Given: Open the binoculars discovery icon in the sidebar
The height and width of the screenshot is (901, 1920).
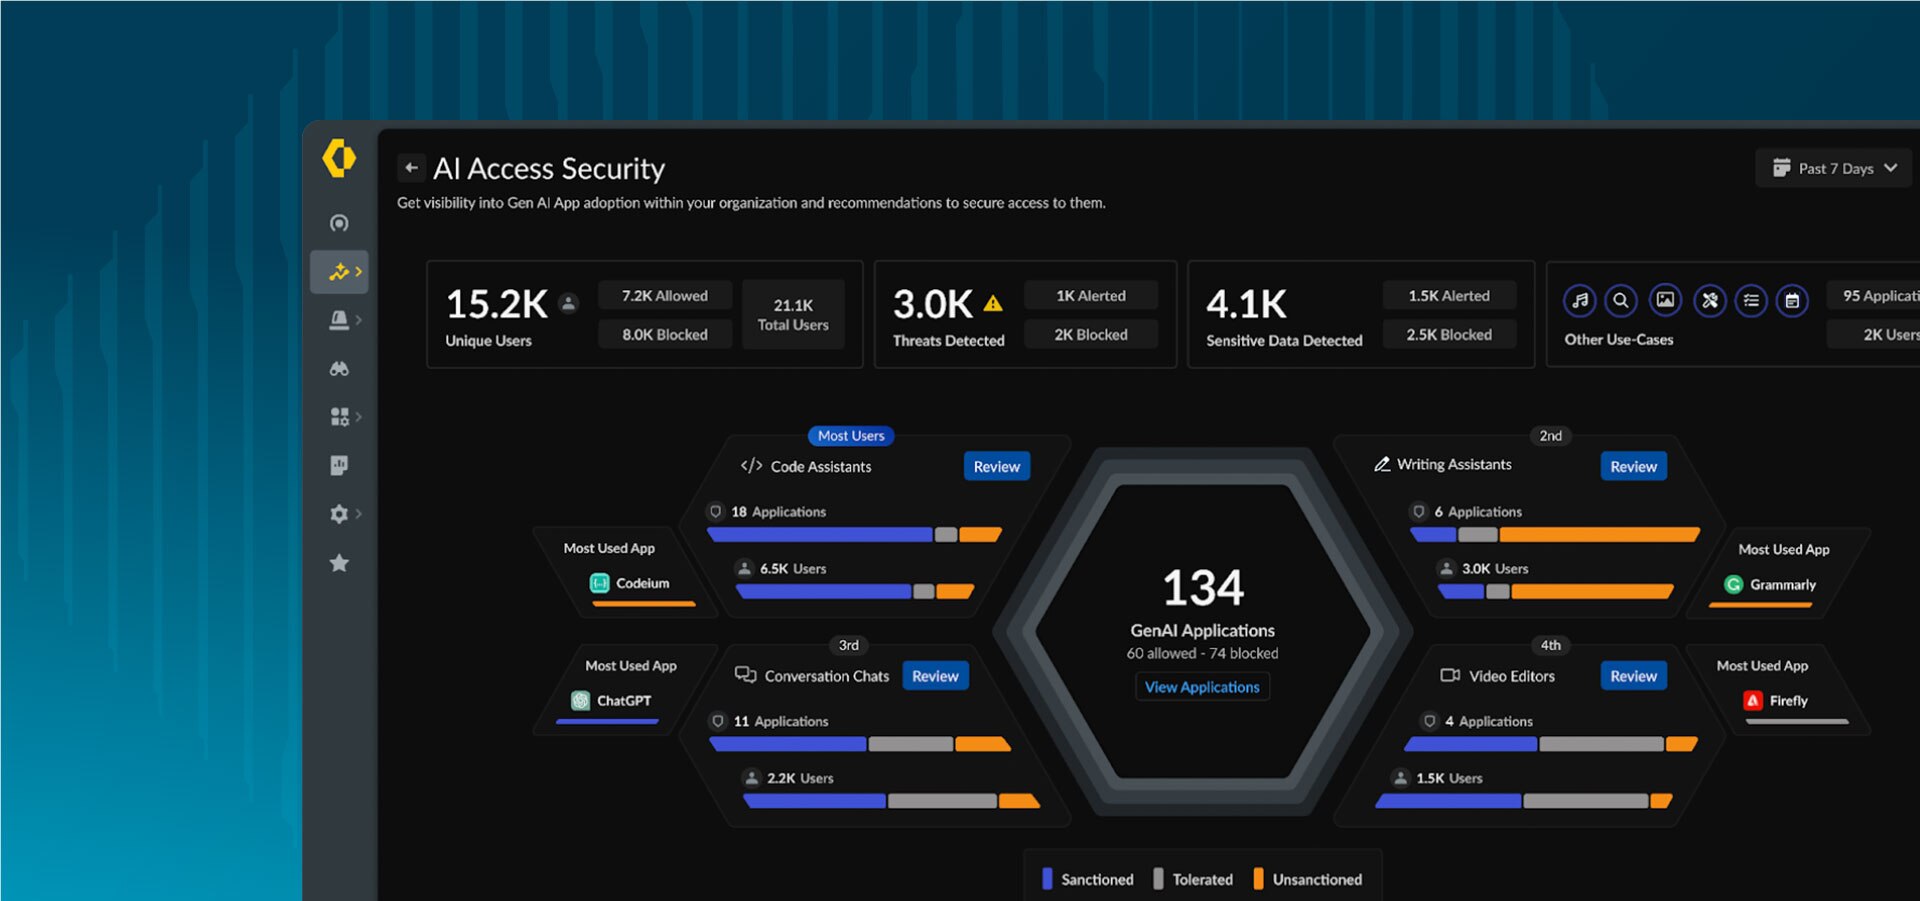Looking at the screenshot, I should pos(339,368).
